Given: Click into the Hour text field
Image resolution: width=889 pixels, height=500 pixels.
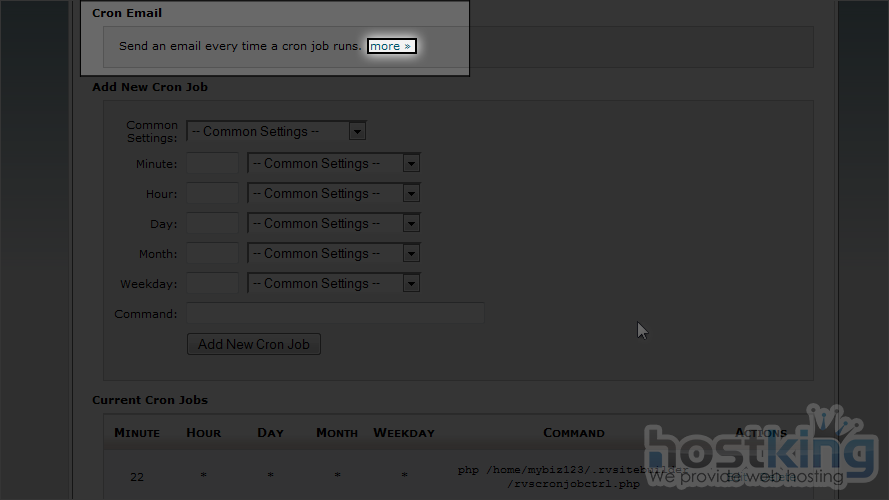Looking at the screenshot, I should pyautogui.click(x=213, y=193).
